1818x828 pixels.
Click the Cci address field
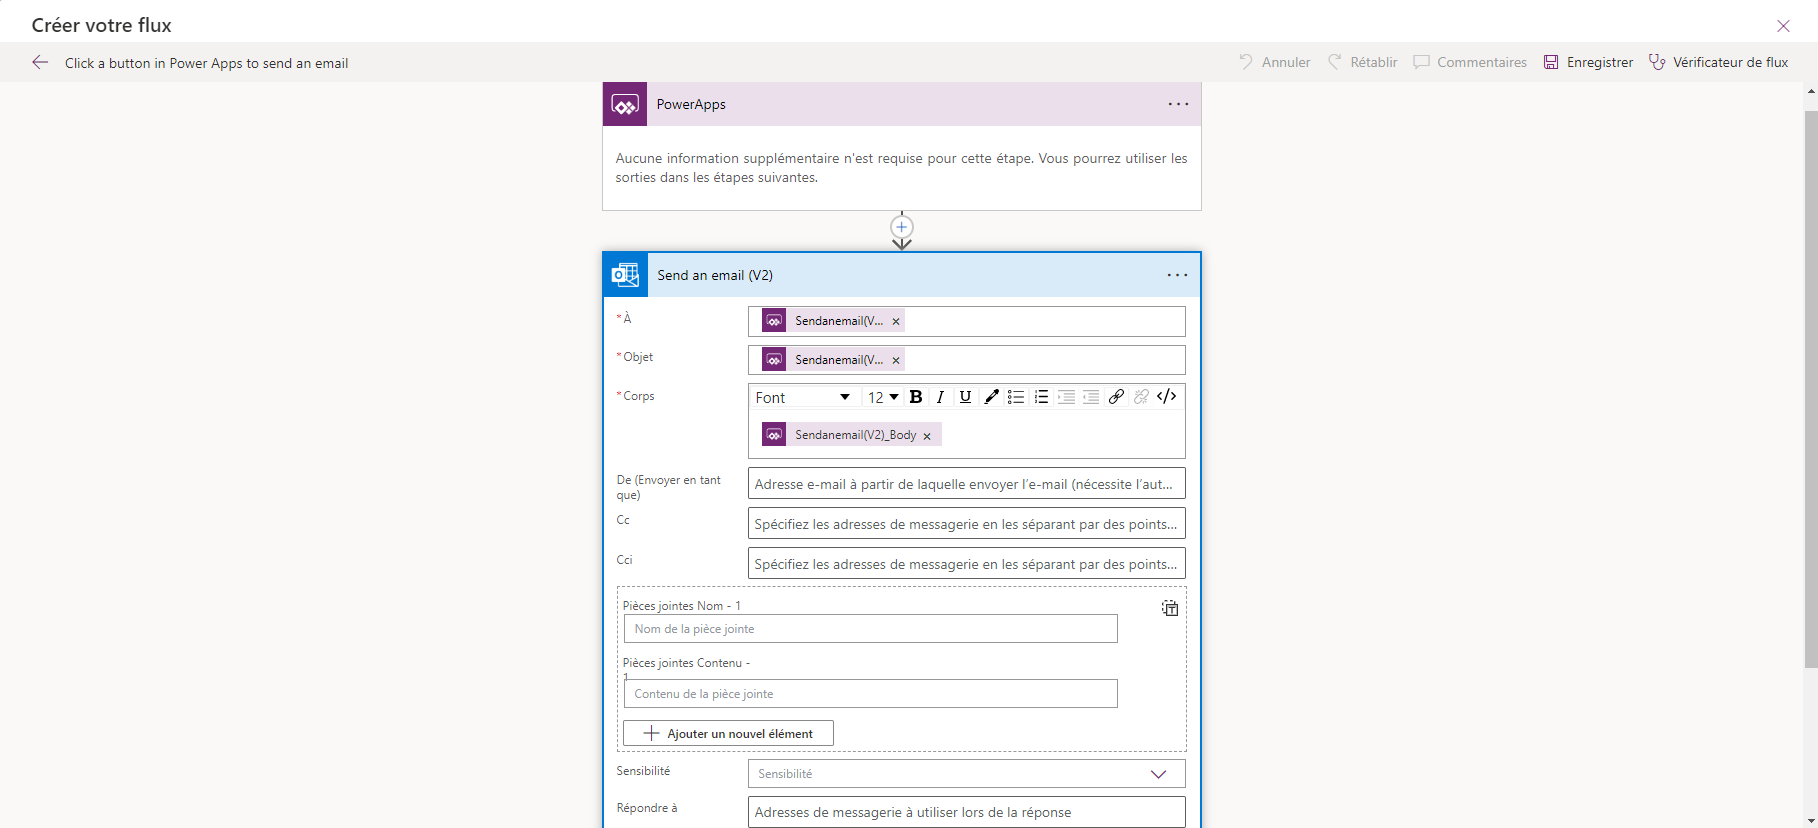tap(966, 564)
